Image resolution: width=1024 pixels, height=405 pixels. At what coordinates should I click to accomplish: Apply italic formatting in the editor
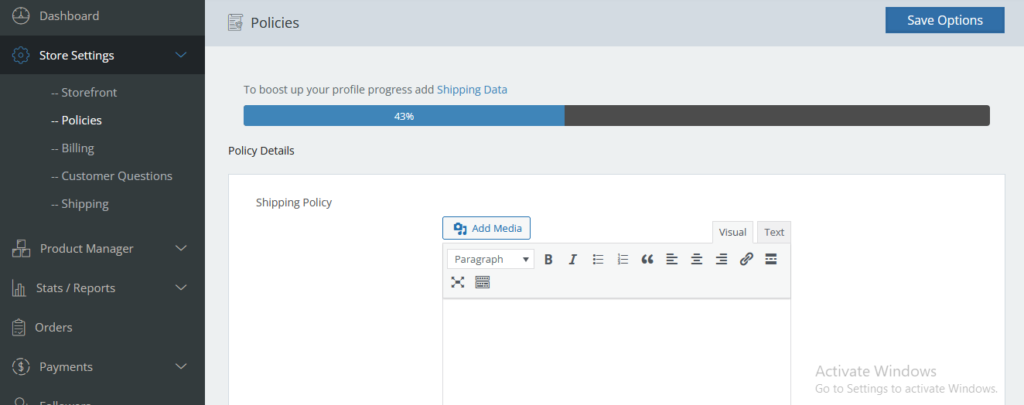click(x=573, y=259)
